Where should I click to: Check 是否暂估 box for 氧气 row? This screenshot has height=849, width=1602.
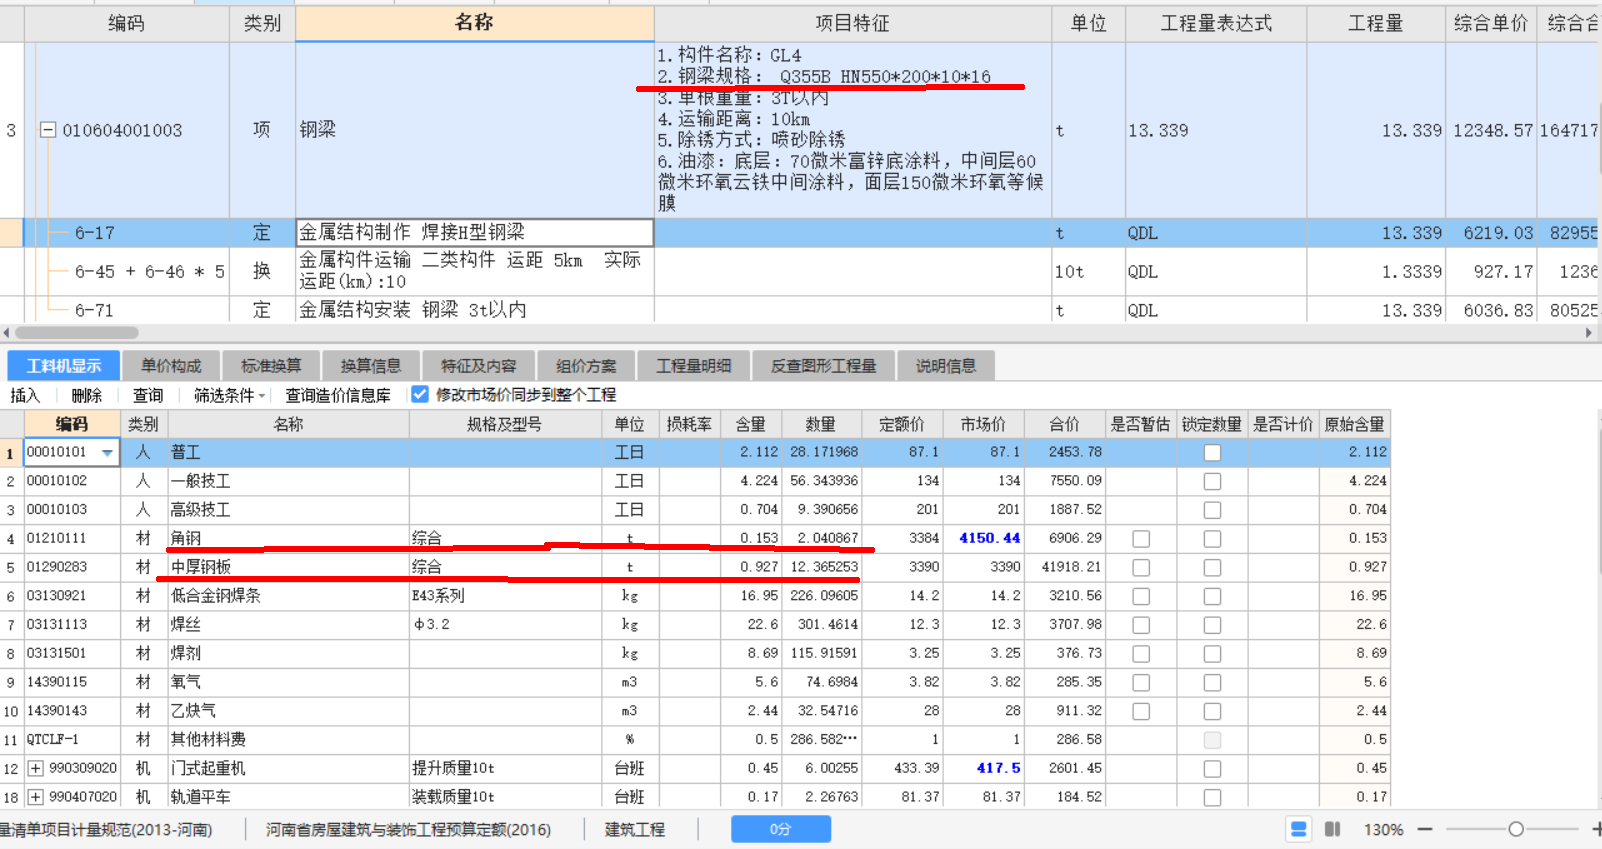coord(1141,683)
